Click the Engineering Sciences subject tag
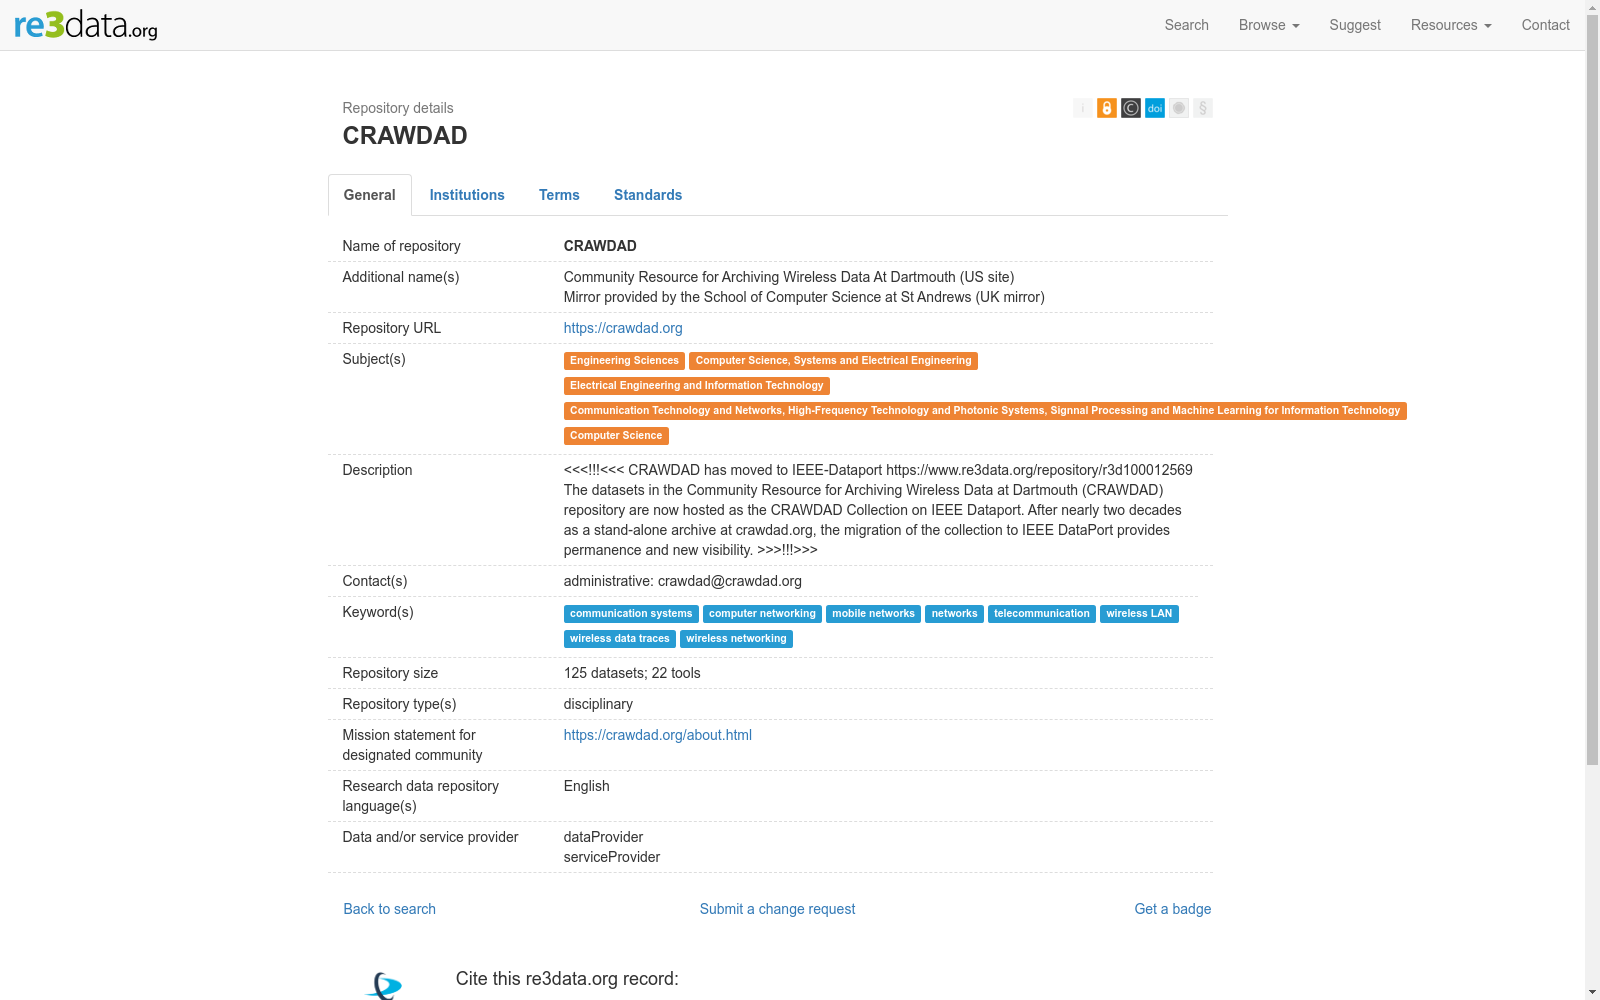The image size is (1600, 1000). pyautogui.click(x=624, y=361)
